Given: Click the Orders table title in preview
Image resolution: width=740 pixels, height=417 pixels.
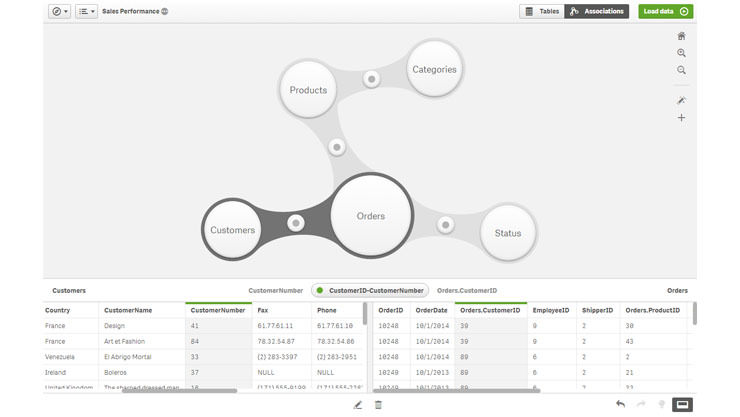Looking at the screenshot, I should [x=677, y=291].
